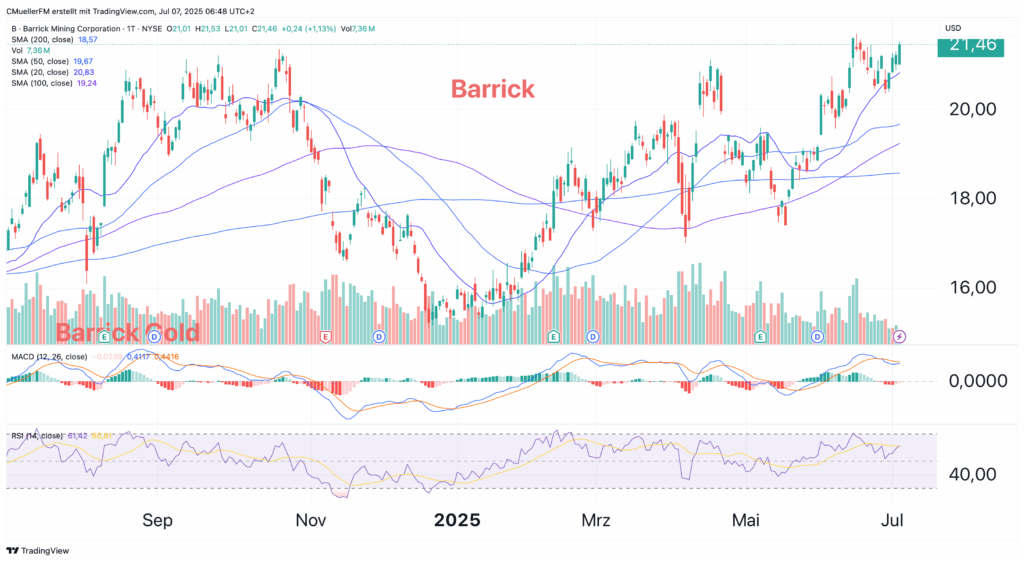The image size is (1024, 562).
Task: Click the 0,0000 MACD axis label
Action: pyautogui.click(x=978, y=381)
